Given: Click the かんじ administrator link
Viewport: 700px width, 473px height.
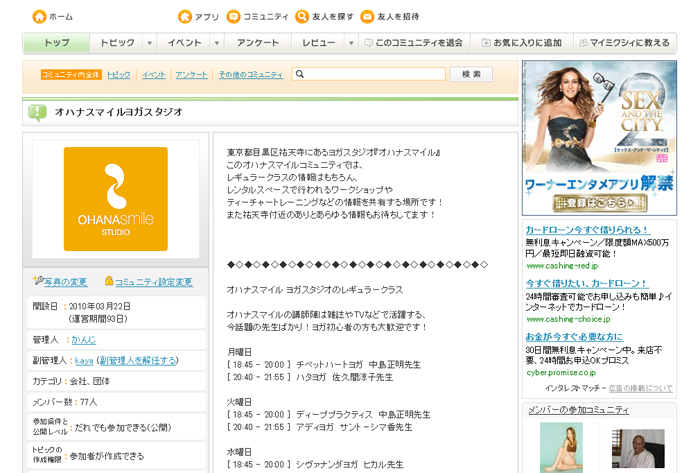Looking at the screenshot, I should pyautogui.click(x=84, y=340).
